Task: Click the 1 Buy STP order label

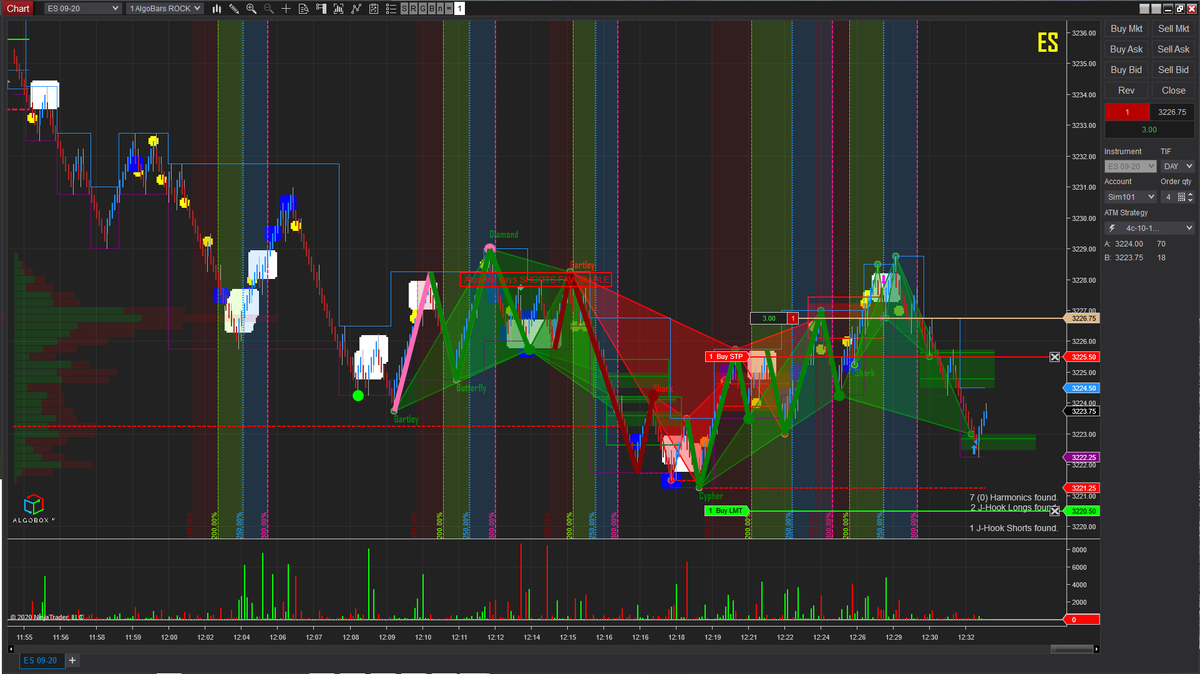Action: 726,356
